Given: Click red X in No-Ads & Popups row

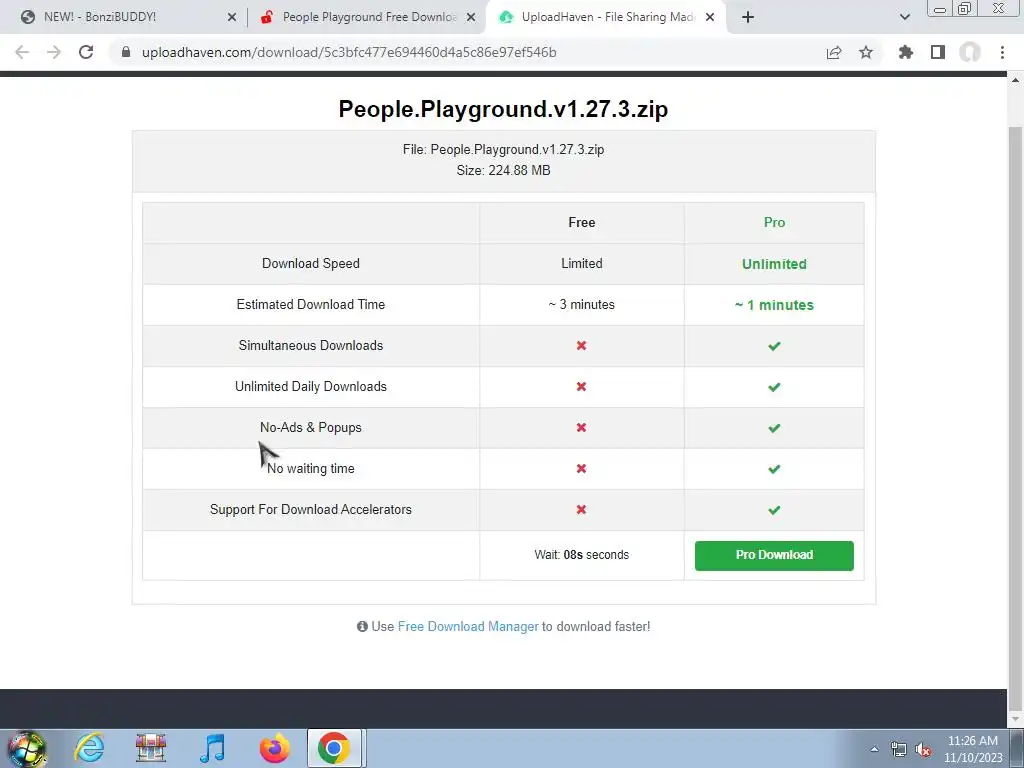Looking at the screenshot, I should tap(581, 427).
